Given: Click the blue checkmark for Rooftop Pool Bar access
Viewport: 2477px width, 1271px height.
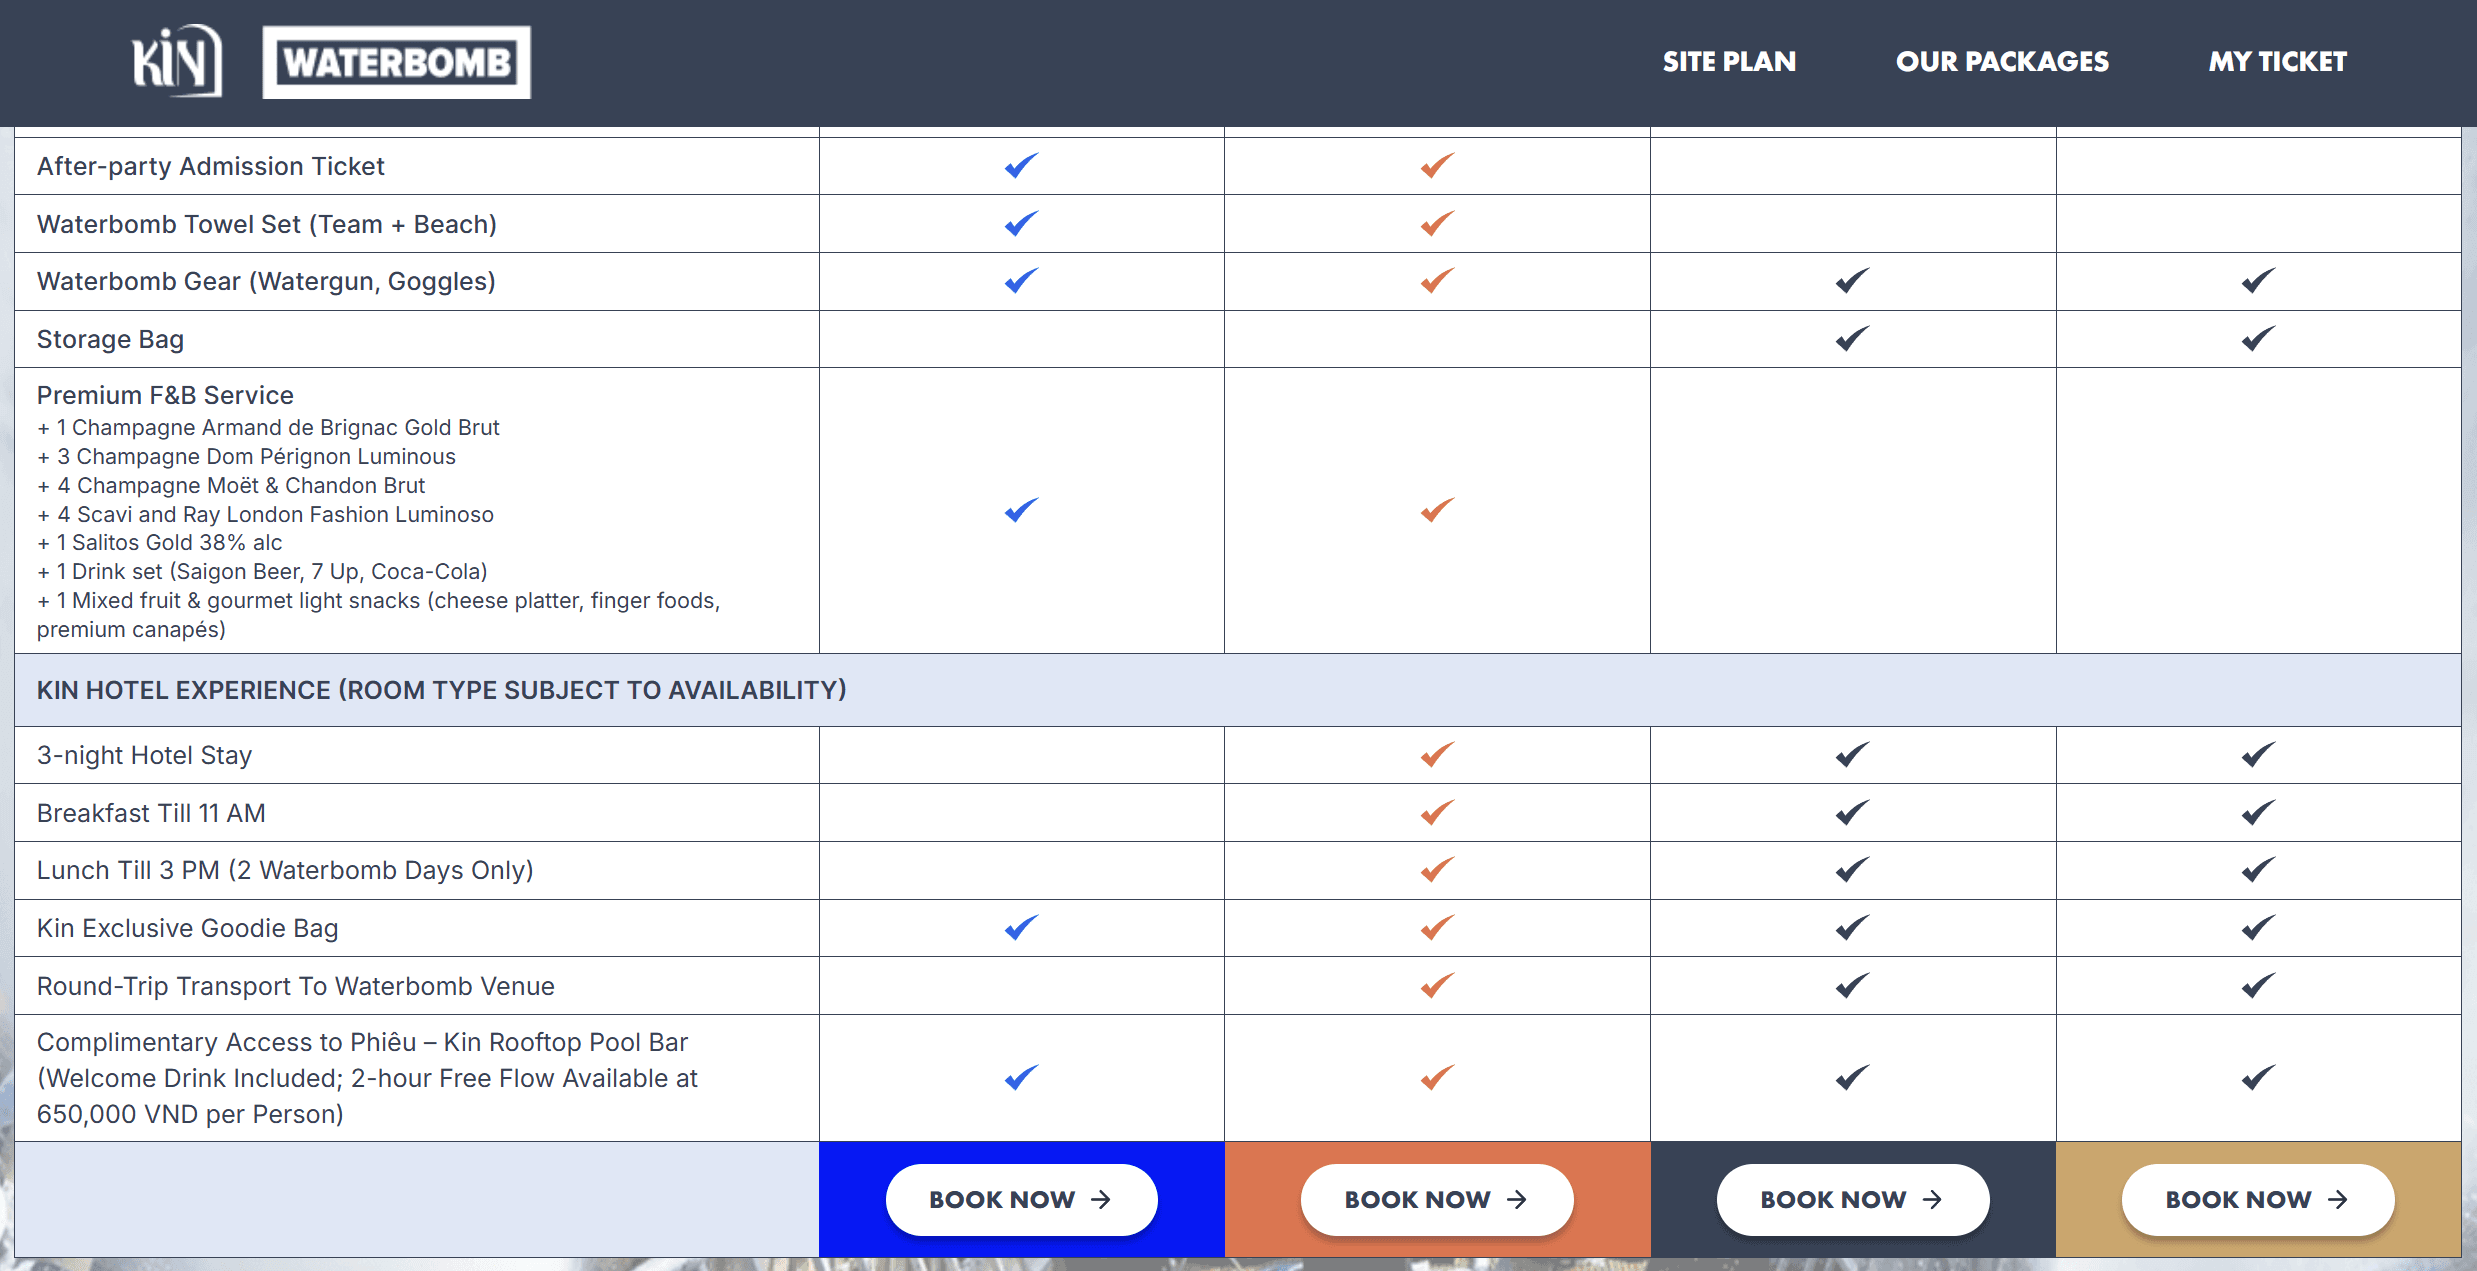Looking at the screenshot, I should click(x=1021, y=1078).
